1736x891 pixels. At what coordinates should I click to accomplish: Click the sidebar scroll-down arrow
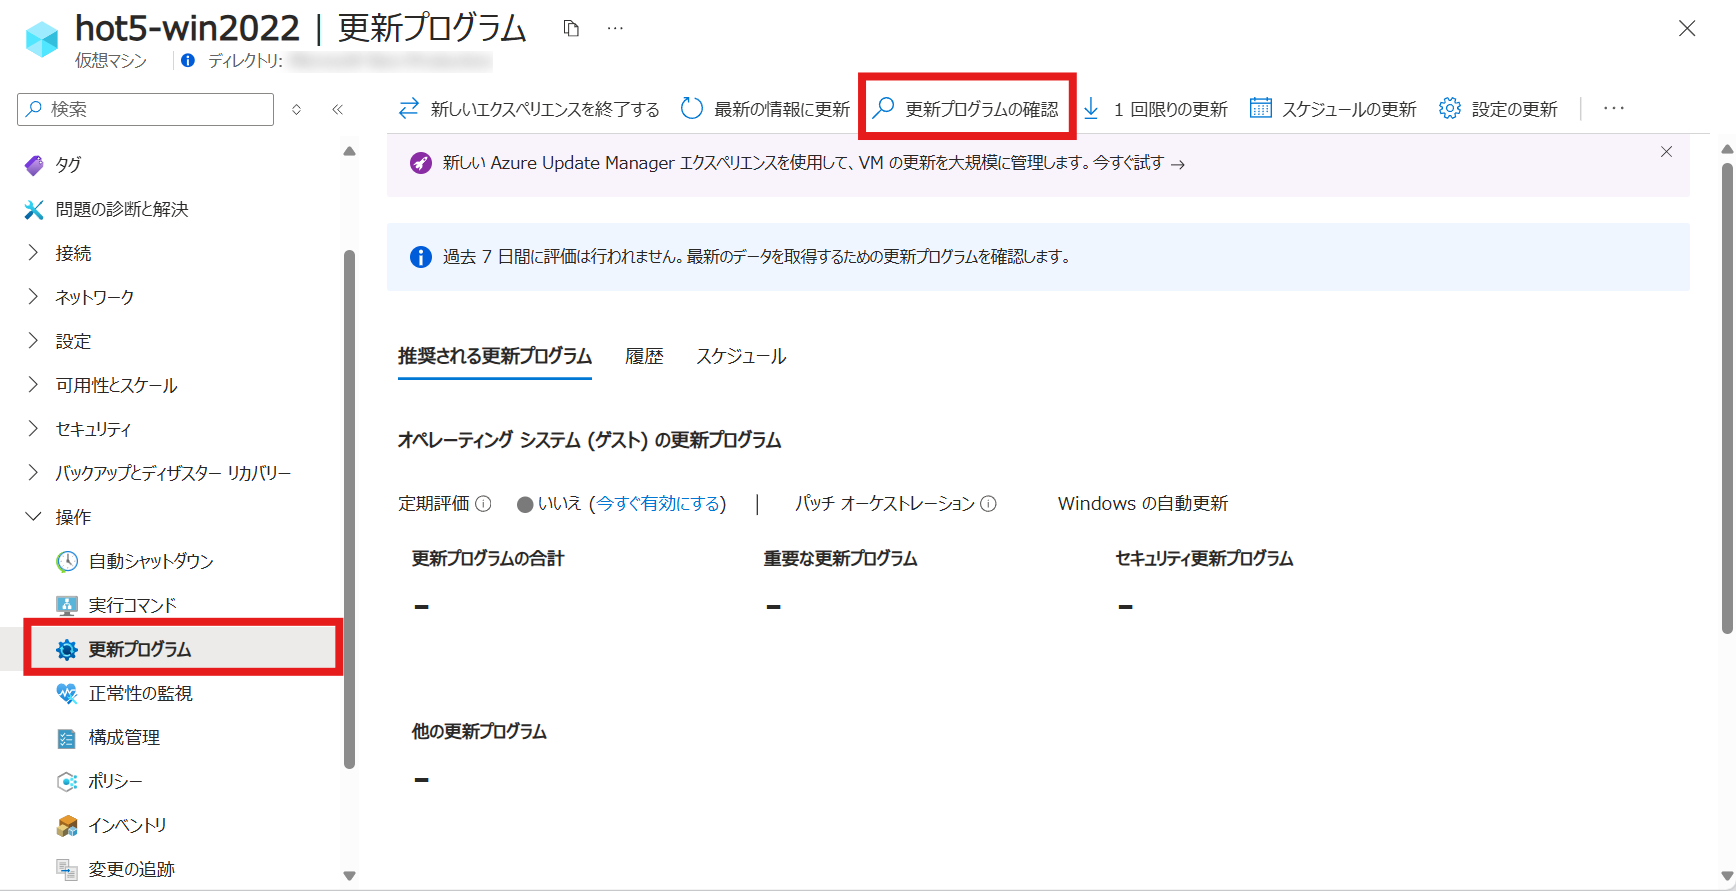pos(349,876)
